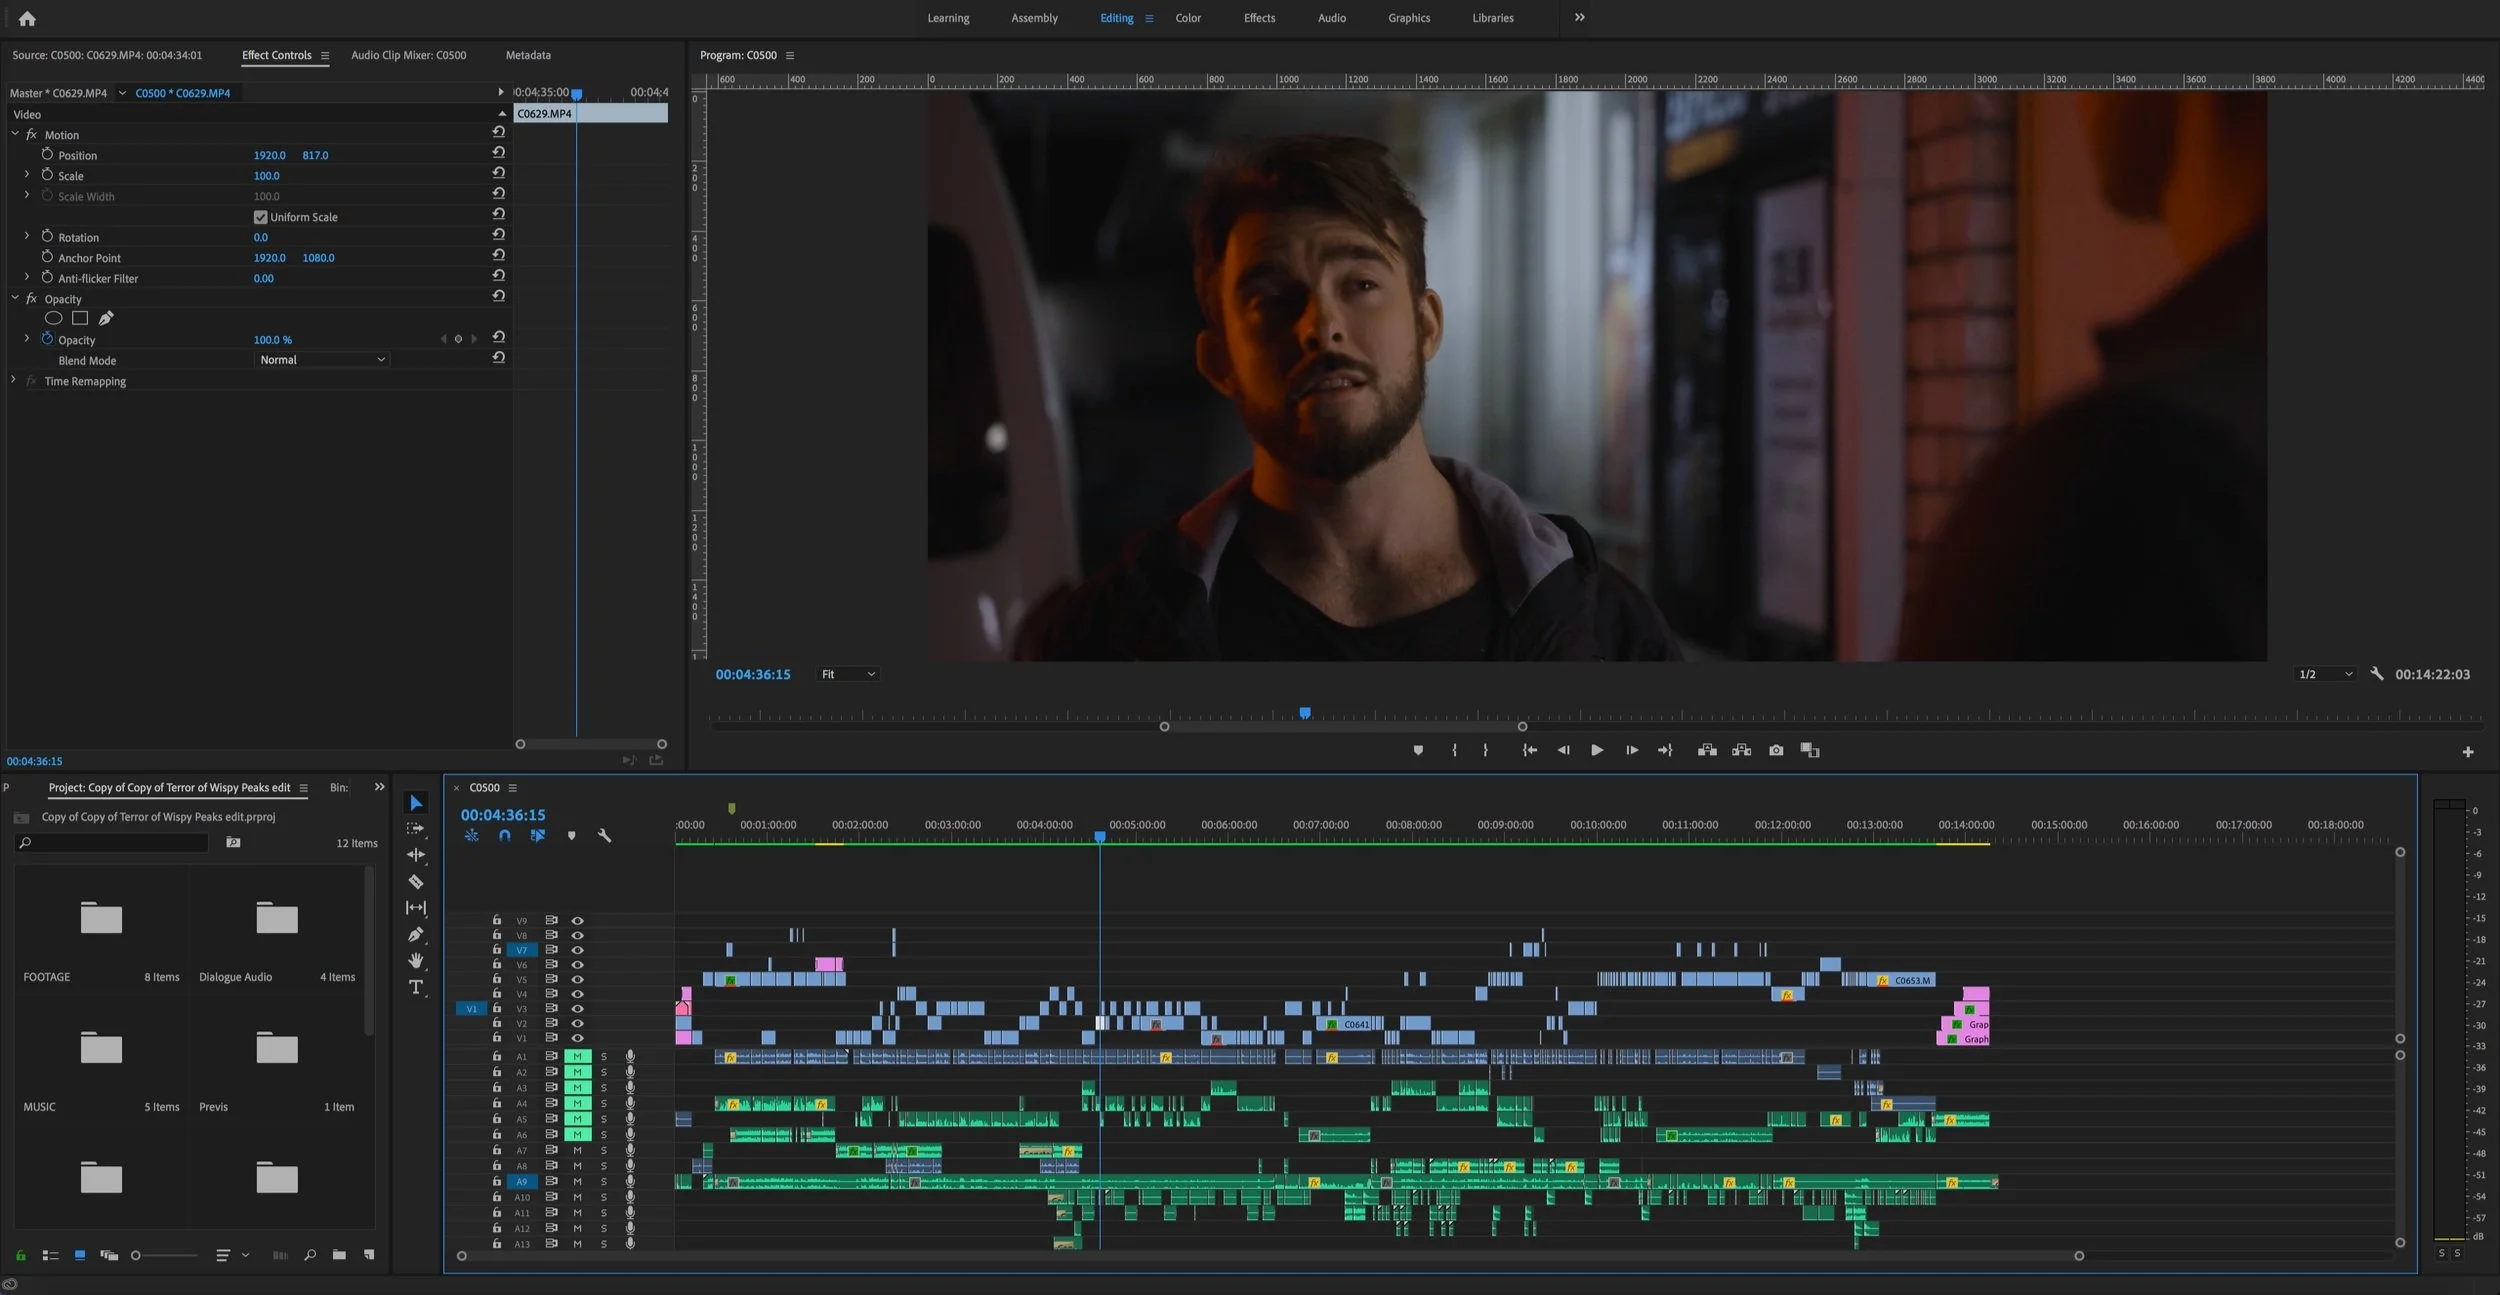Open the Audio Clip Mixer tab
This screenshot has width=2500, height=1295.
pyautogui.click(x=408, y=55)
